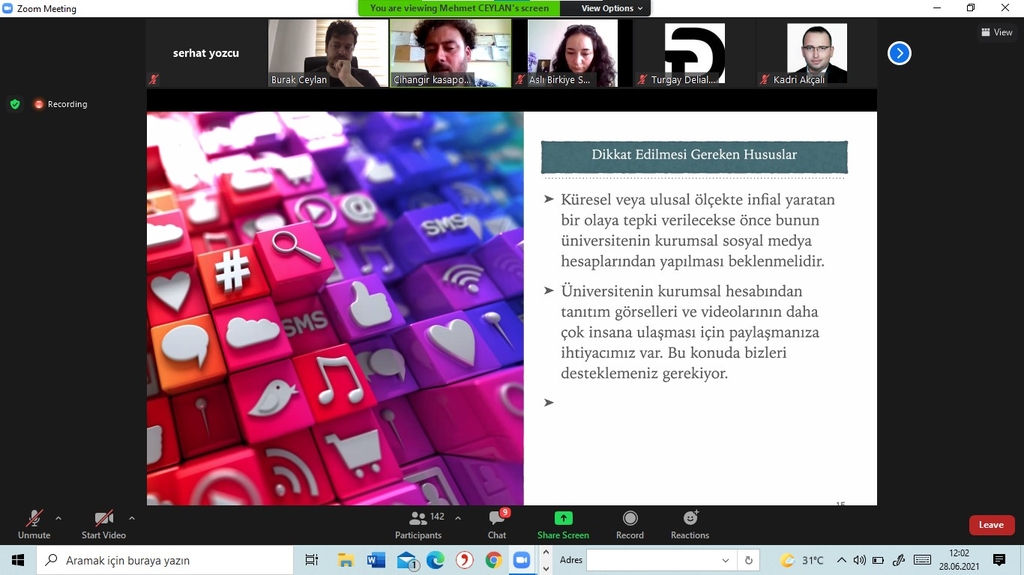Open the Chat panel

pyautogui.click(x=497, y=525)
